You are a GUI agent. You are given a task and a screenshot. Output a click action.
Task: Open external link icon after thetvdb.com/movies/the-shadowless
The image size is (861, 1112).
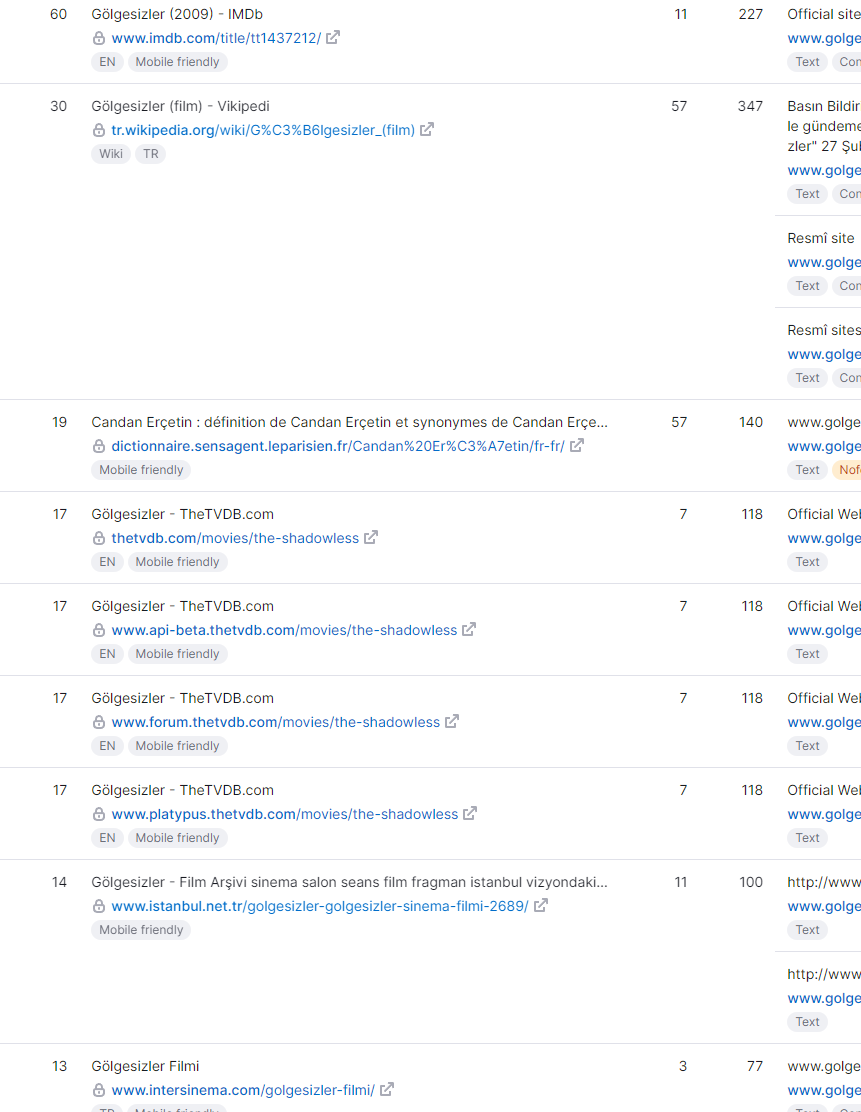click(371, 538)
